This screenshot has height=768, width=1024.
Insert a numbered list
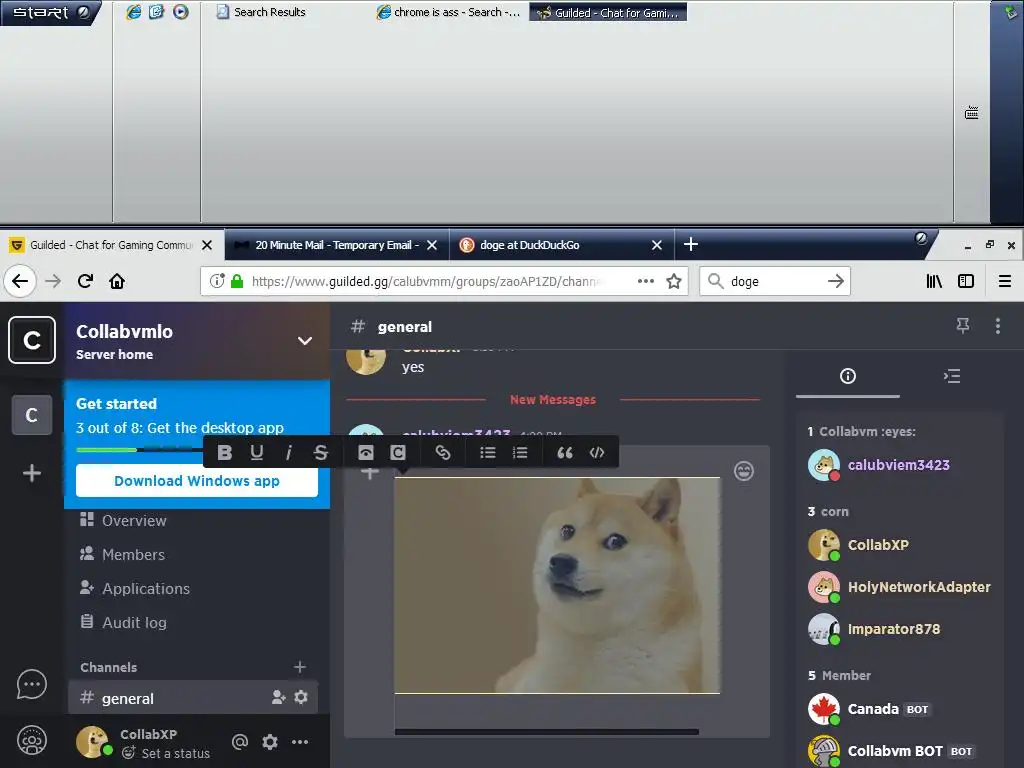(520, 452)
